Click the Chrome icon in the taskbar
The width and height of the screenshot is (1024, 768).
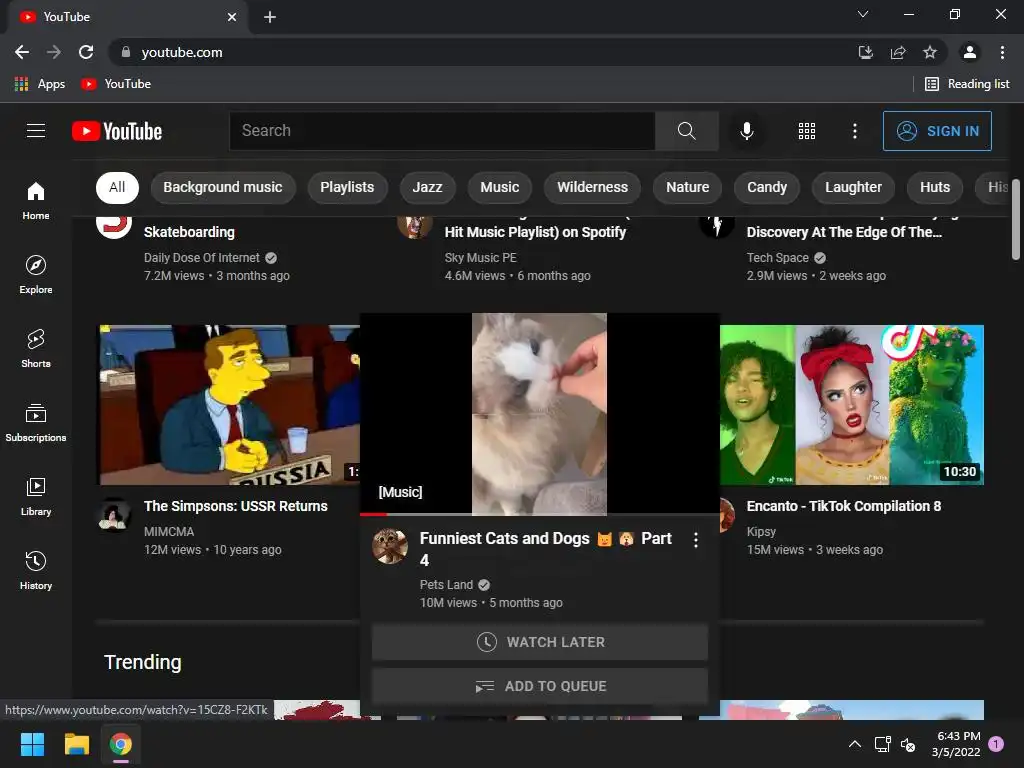point(120,744)
